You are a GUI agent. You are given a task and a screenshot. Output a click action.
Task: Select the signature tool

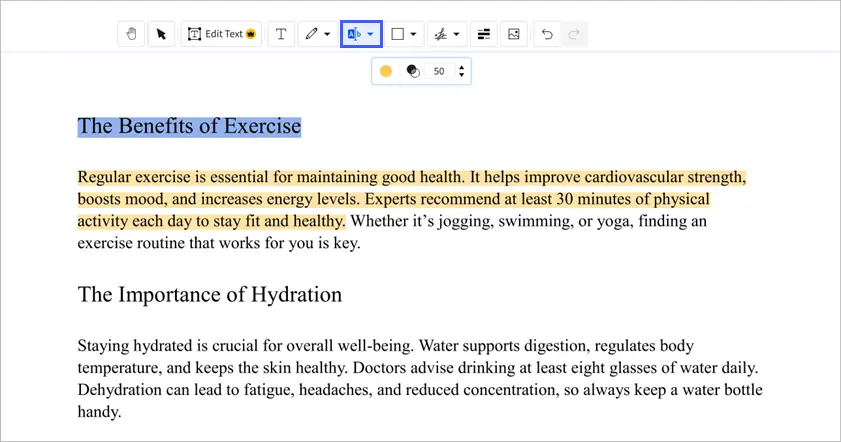tap(440, 34)
